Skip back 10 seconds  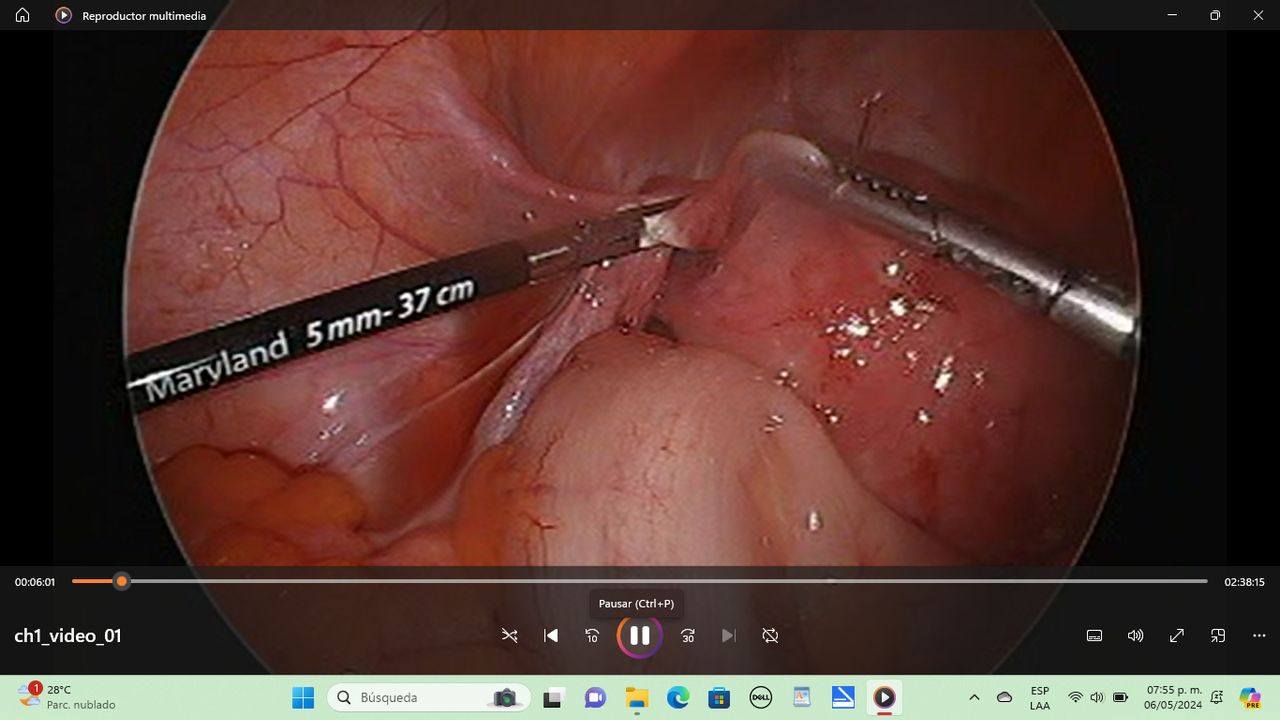pyautogui.click(x=592, y=636)
